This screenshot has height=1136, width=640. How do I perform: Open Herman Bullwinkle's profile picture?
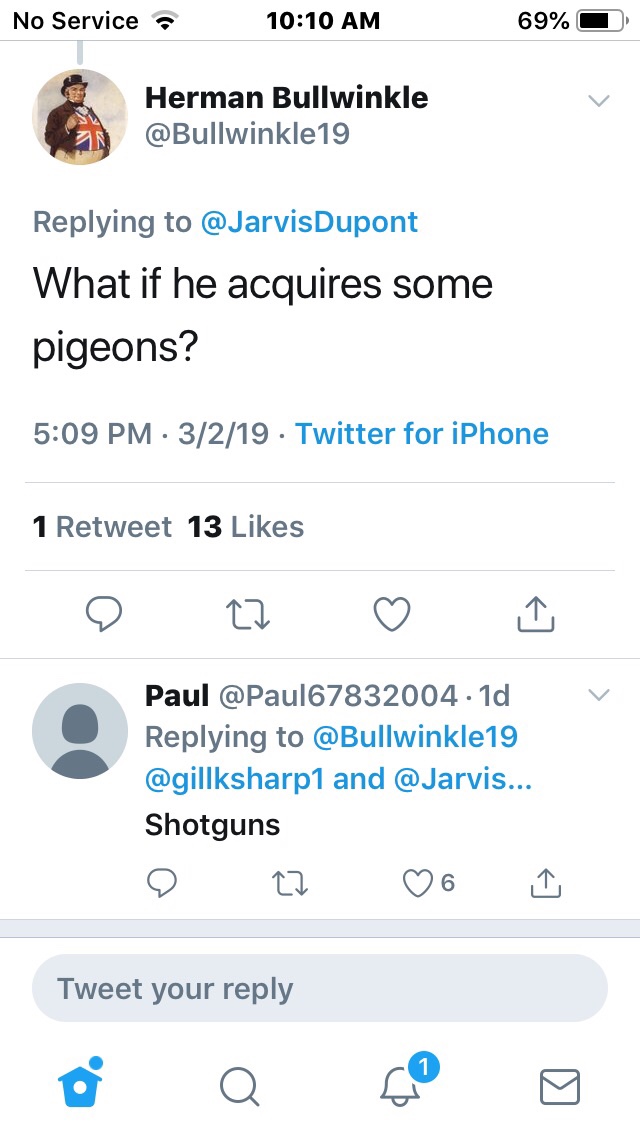coord(80,117)
